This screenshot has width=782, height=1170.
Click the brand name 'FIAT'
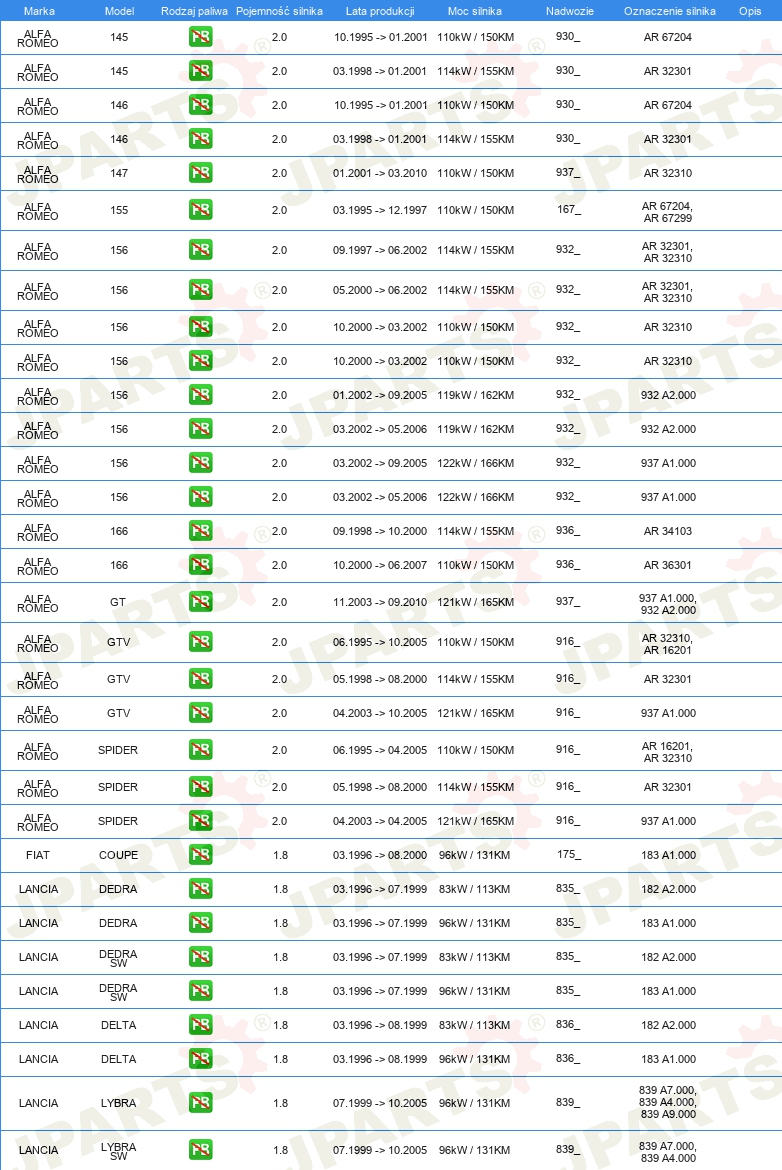[38, 855]
